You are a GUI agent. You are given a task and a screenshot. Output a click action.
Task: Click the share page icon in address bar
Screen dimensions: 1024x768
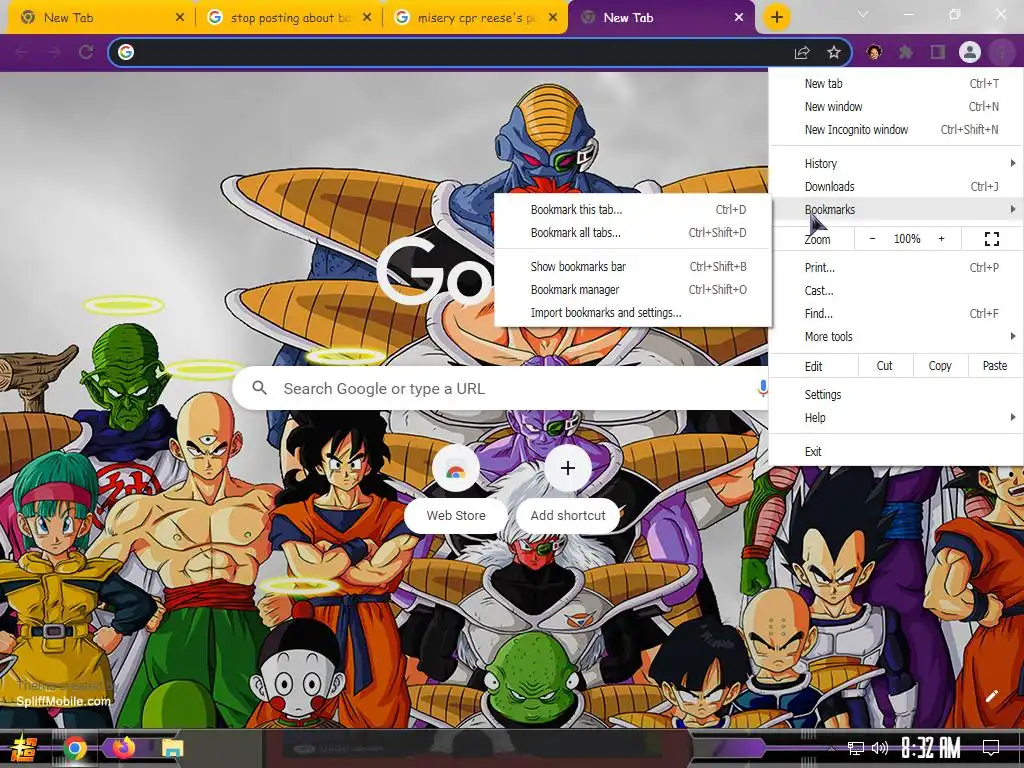click(x=802, y=53)
